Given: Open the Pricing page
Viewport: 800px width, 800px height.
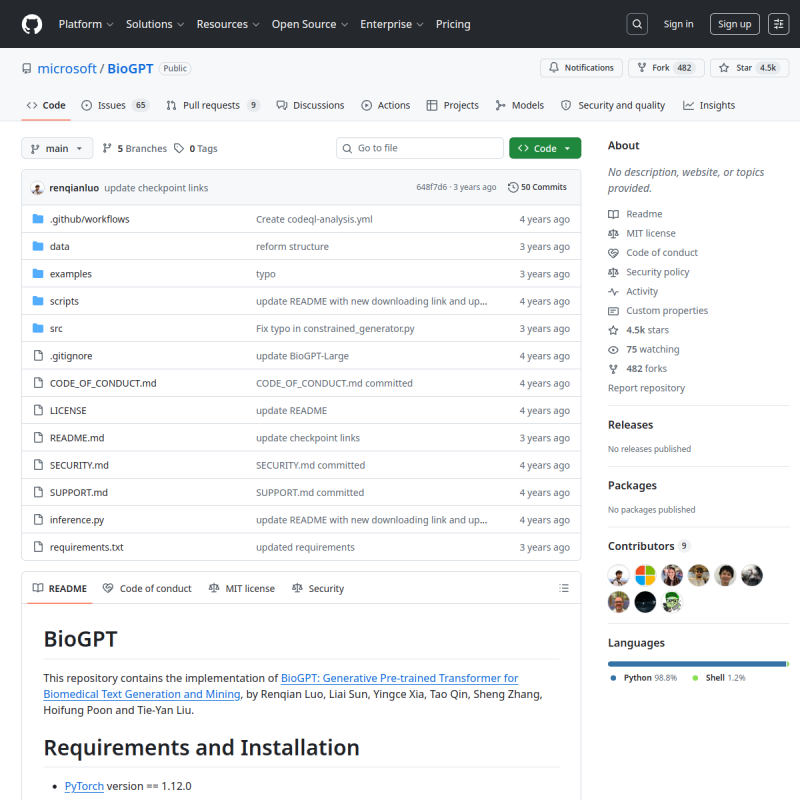Looking at the screenshot, I should [453, 24].
